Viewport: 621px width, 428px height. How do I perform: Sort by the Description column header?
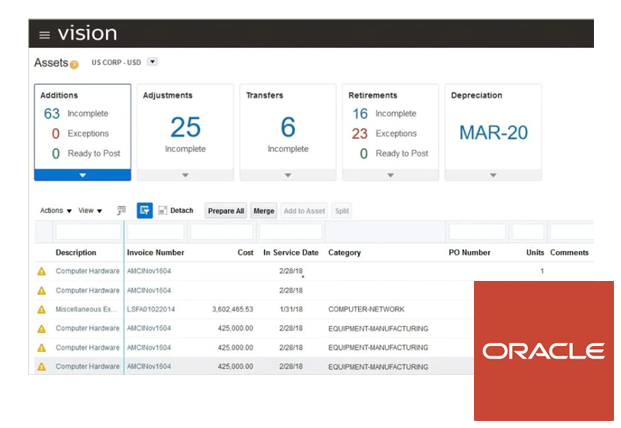point(76,253)
